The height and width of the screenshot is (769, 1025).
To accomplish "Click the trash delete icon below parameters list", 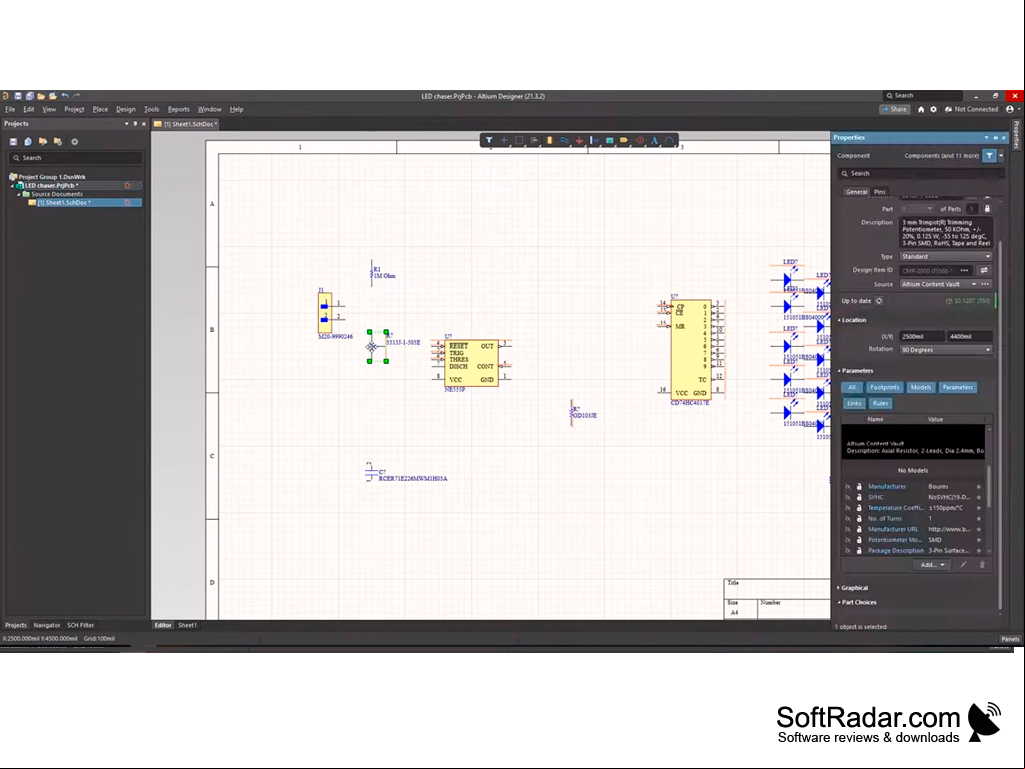I will coord(982,564).
